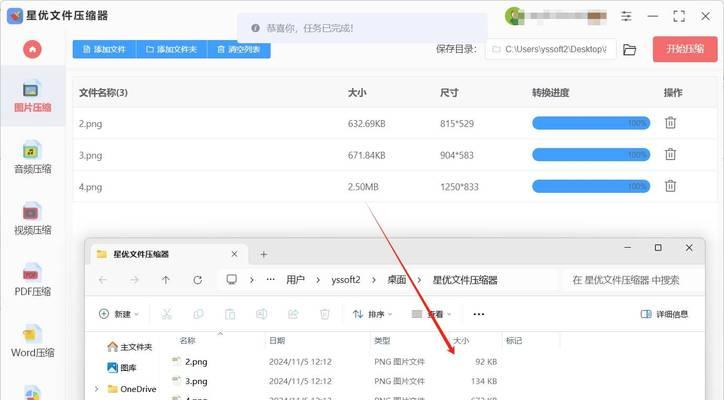Select 主文件夹 in navigation pane
This screenshot has width=724, height=400.
click(130, 347)
